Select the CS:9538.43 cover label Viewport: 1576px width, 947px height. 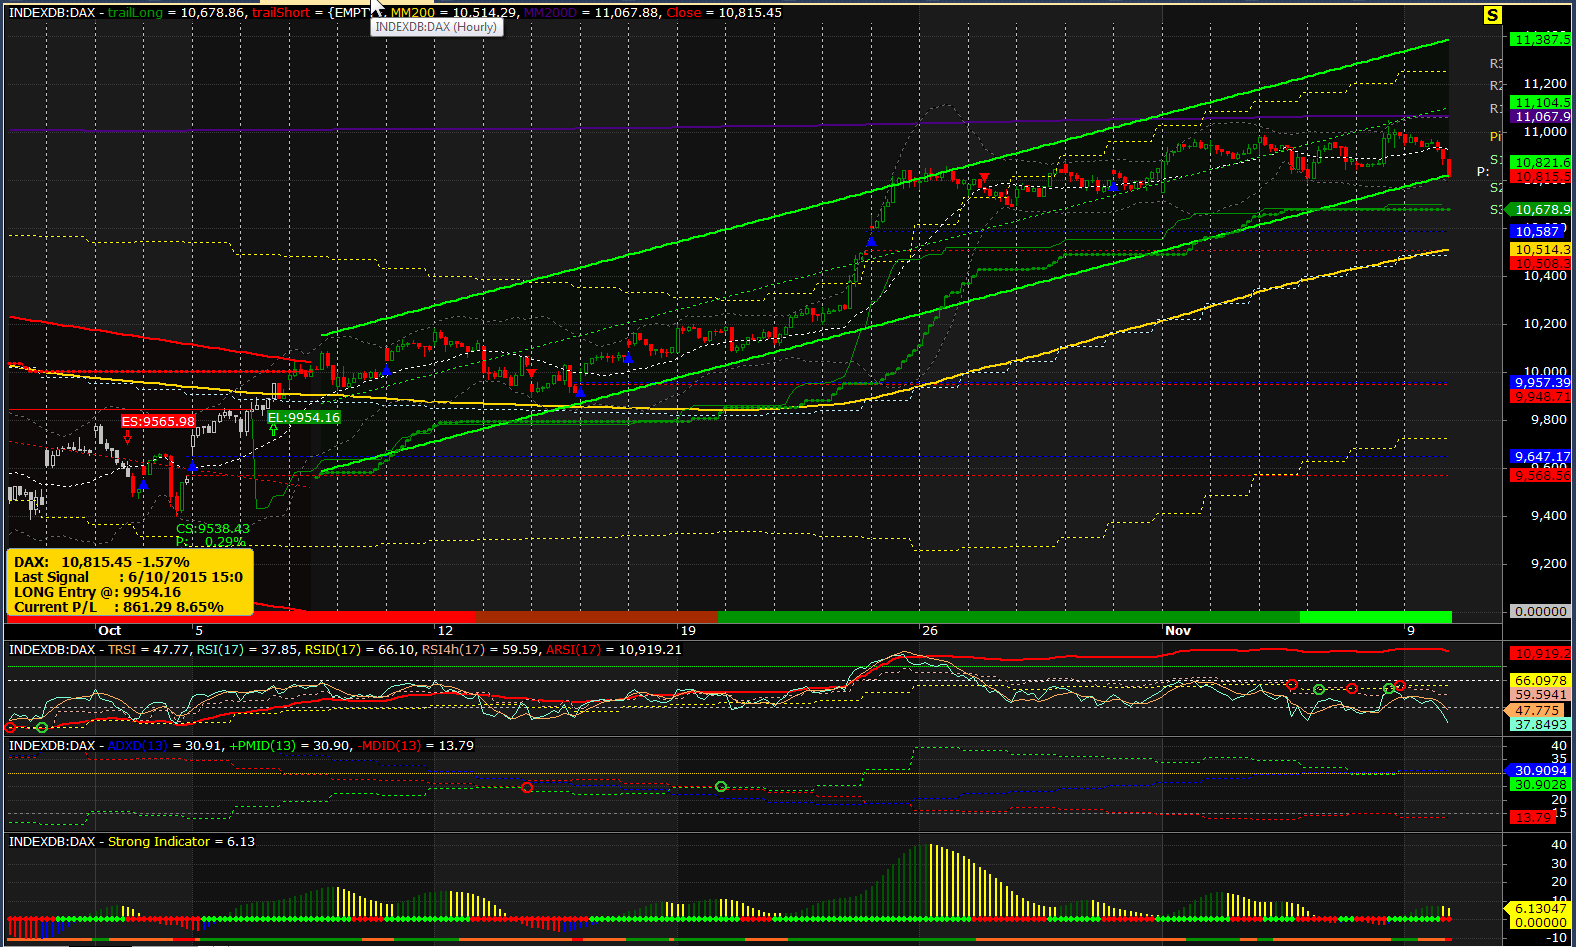(213, 528)
